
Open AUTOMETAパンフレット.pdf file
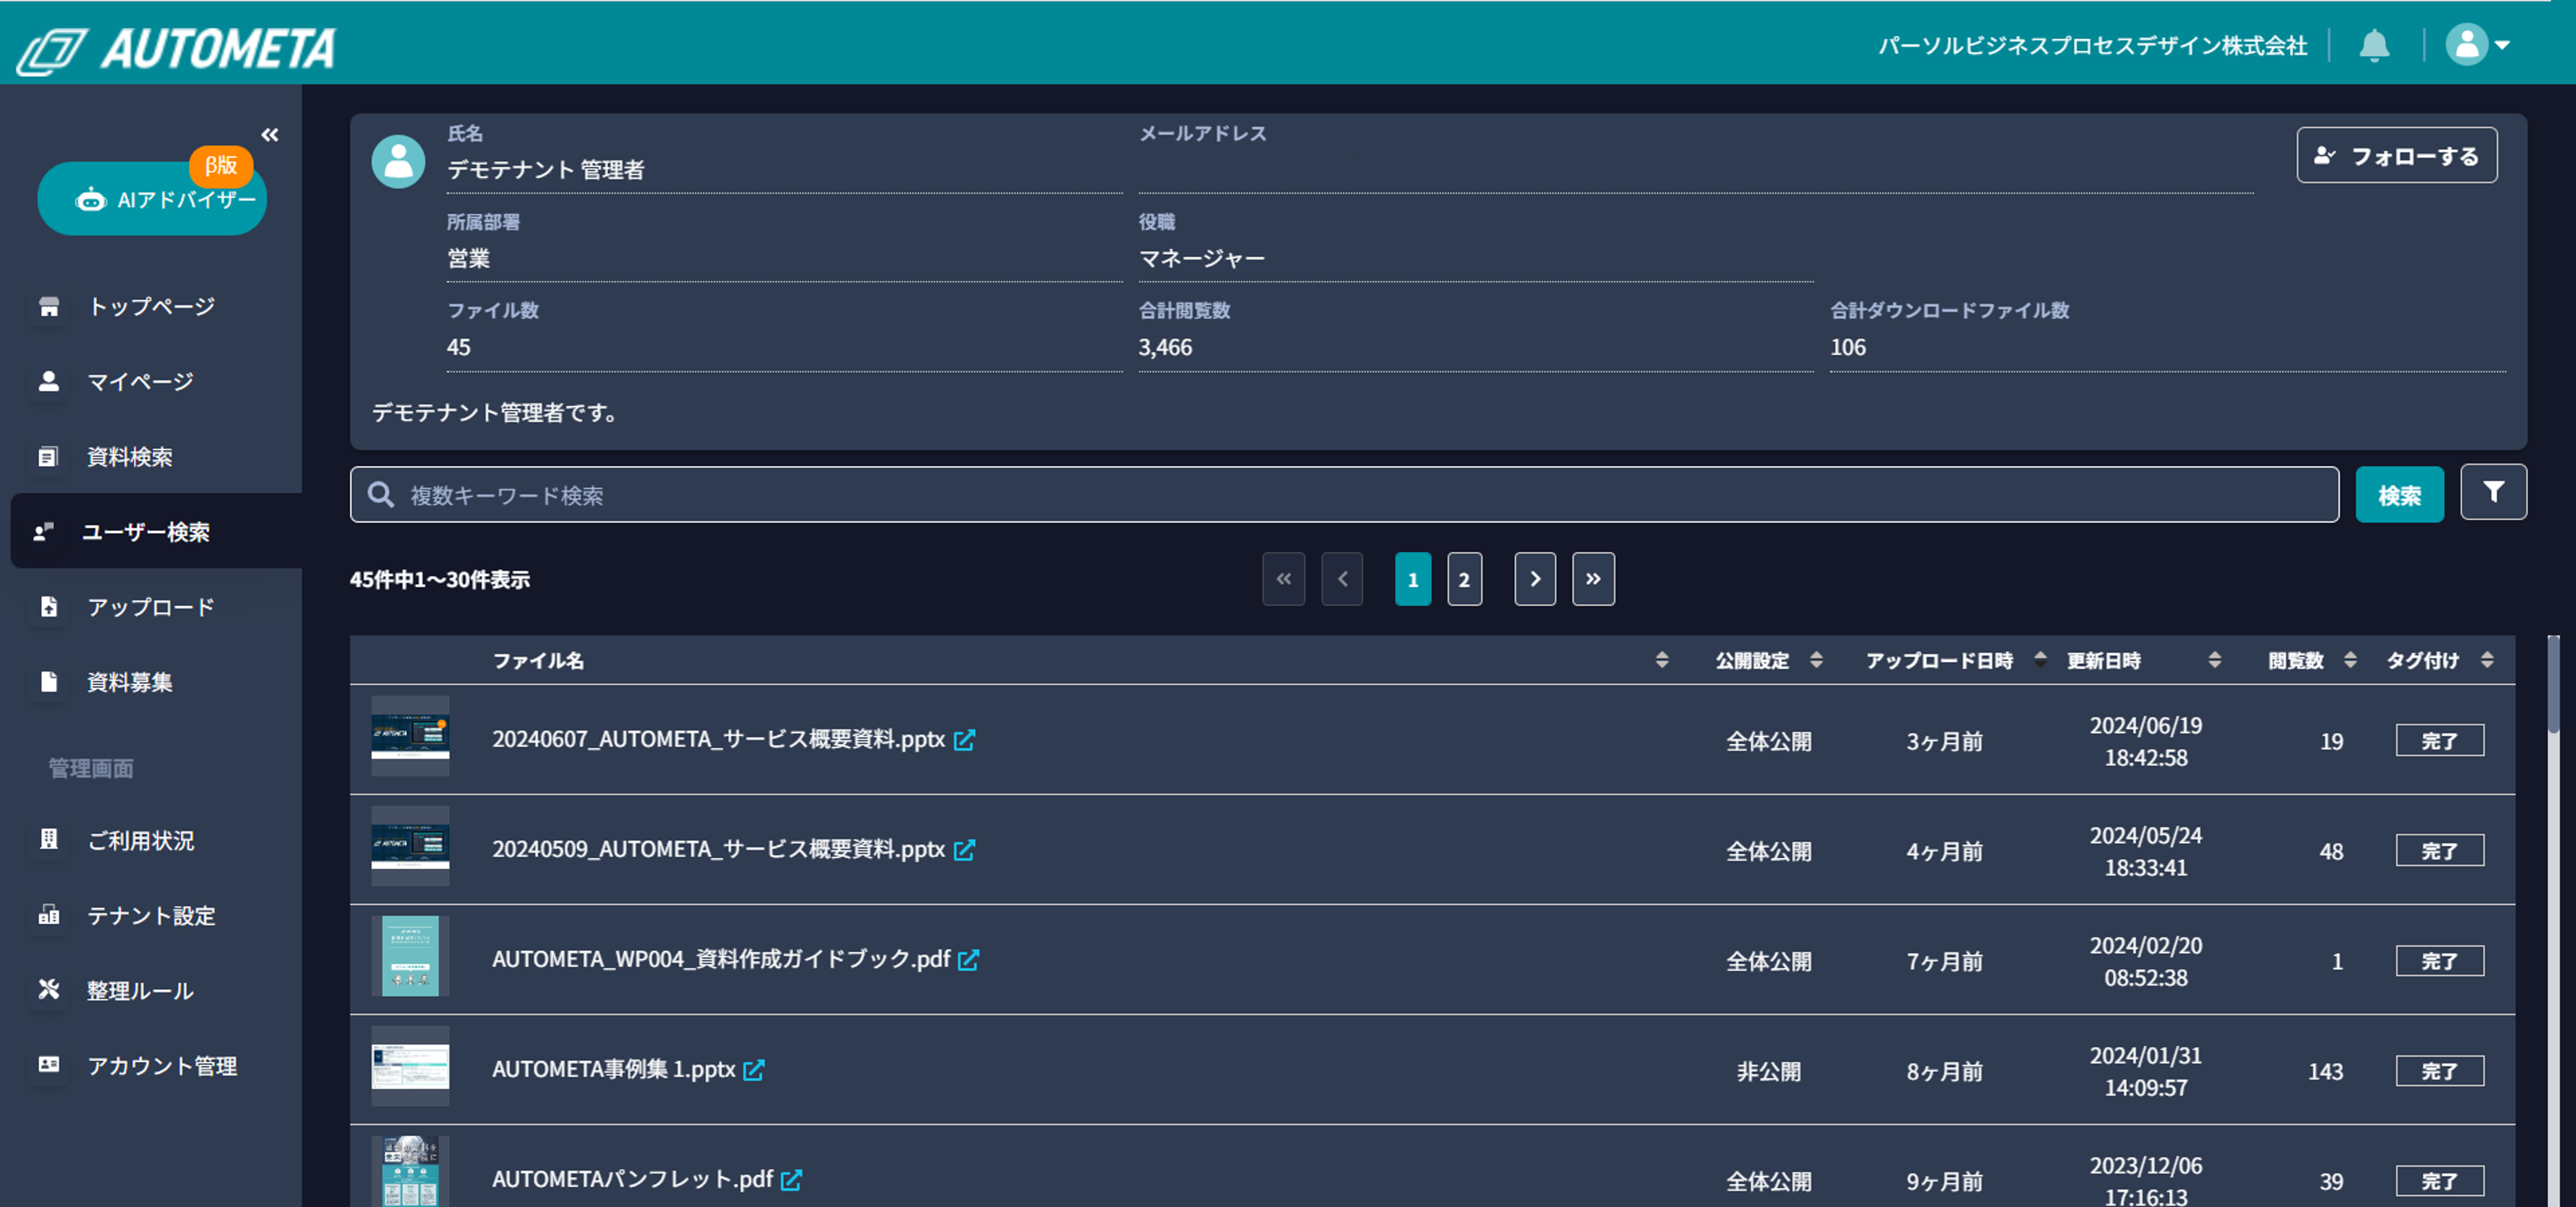tap(632, 1179)
